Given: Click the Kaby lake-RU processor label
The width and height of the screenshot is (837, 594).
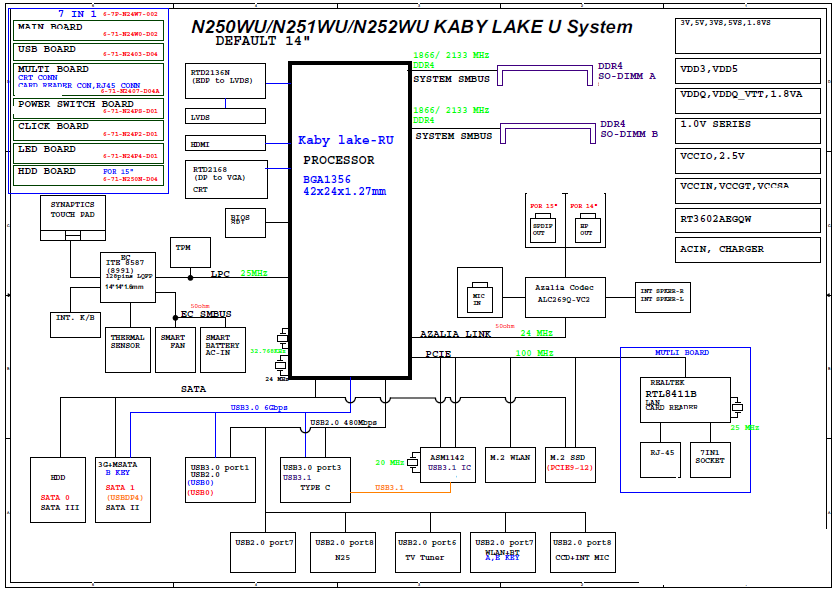Looking at the screenshot, I should (x=346, y=140).
